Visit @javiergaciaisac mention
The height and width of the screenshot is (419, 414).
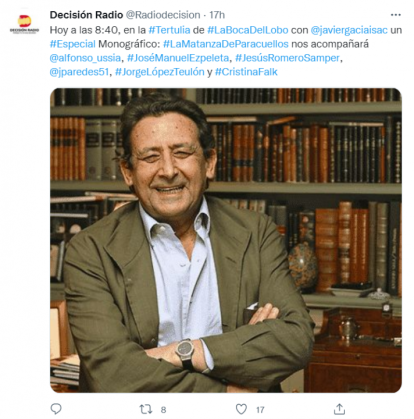(349, 30)
